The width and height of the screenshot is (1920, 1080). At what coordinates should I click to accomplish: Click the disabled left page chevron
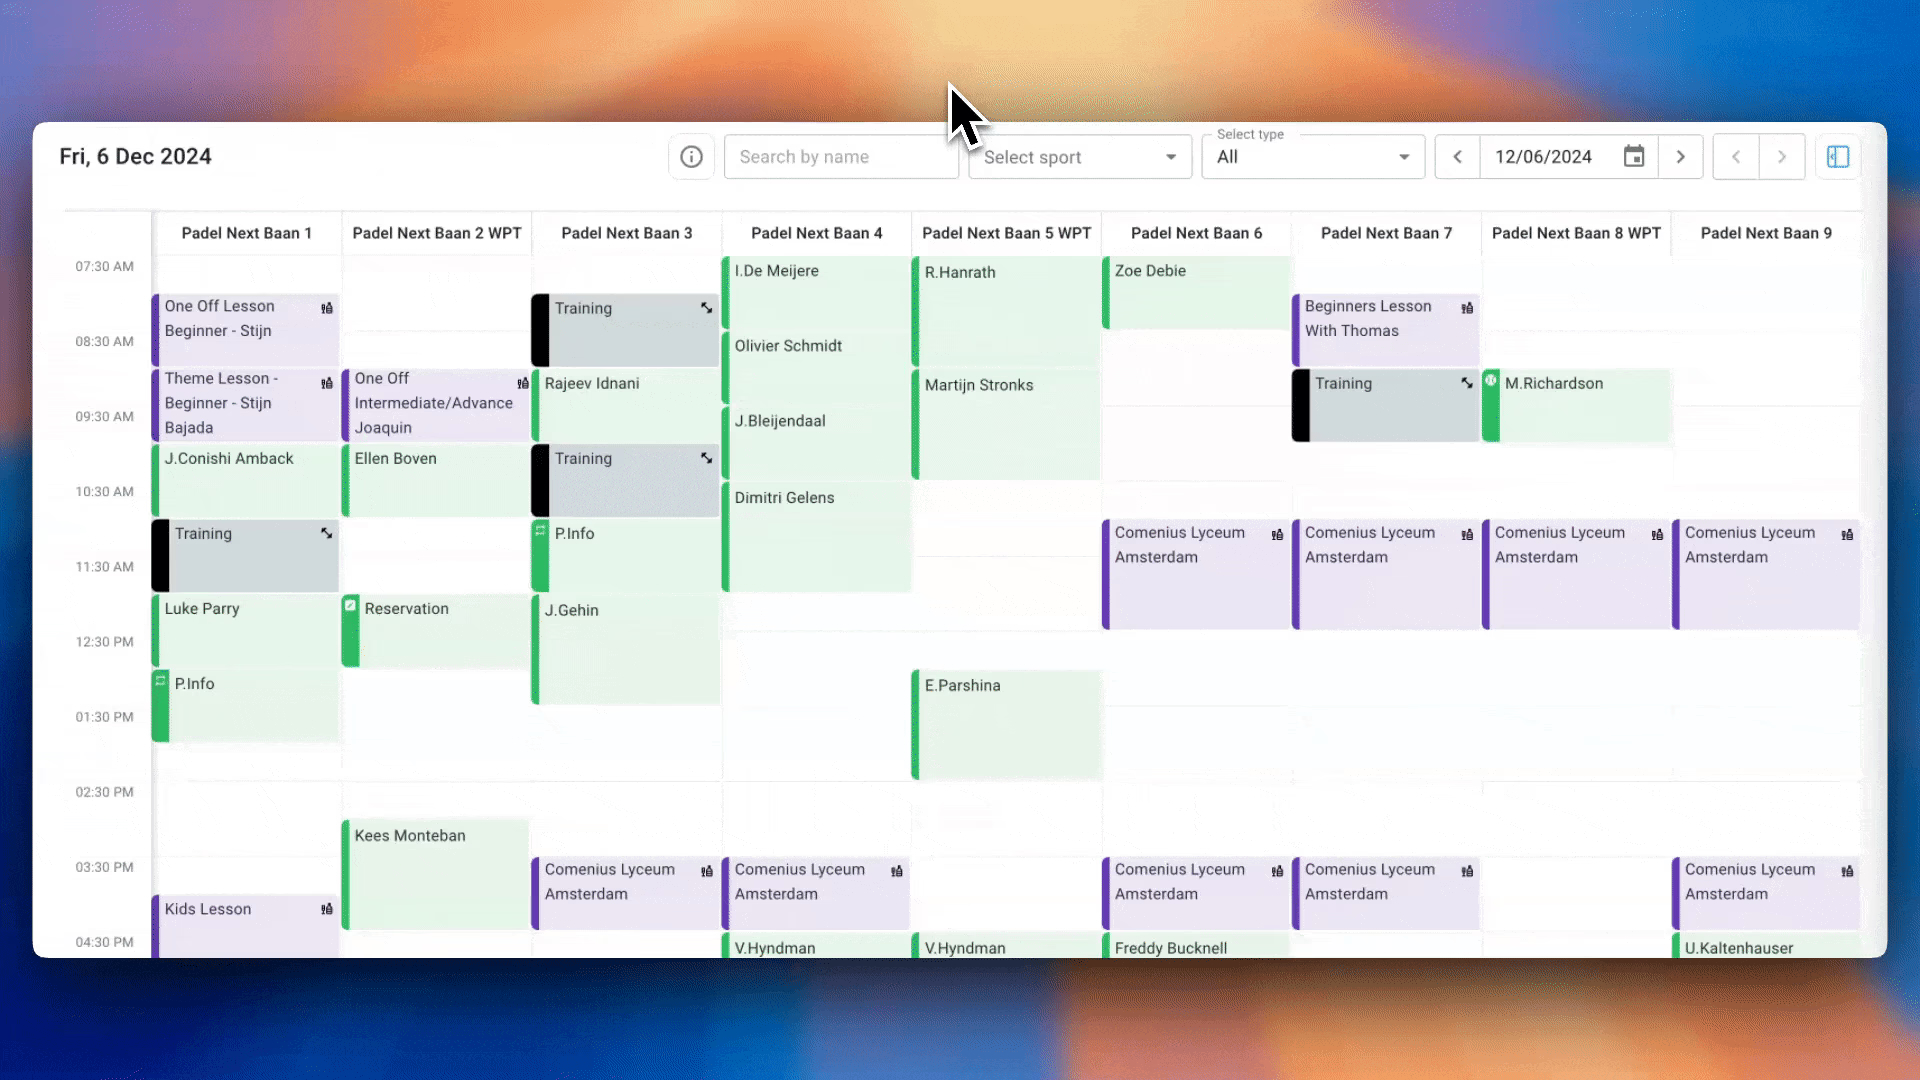tap(1736, 157)
